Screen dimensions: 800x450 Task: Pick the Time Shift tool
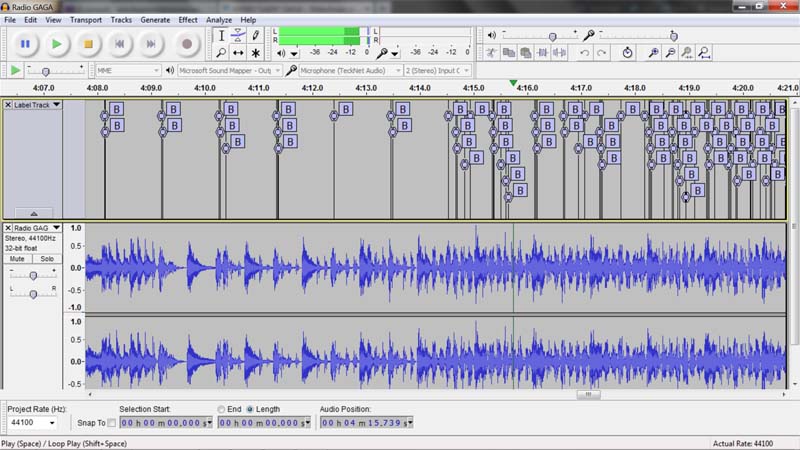click(x=238, y=53)
